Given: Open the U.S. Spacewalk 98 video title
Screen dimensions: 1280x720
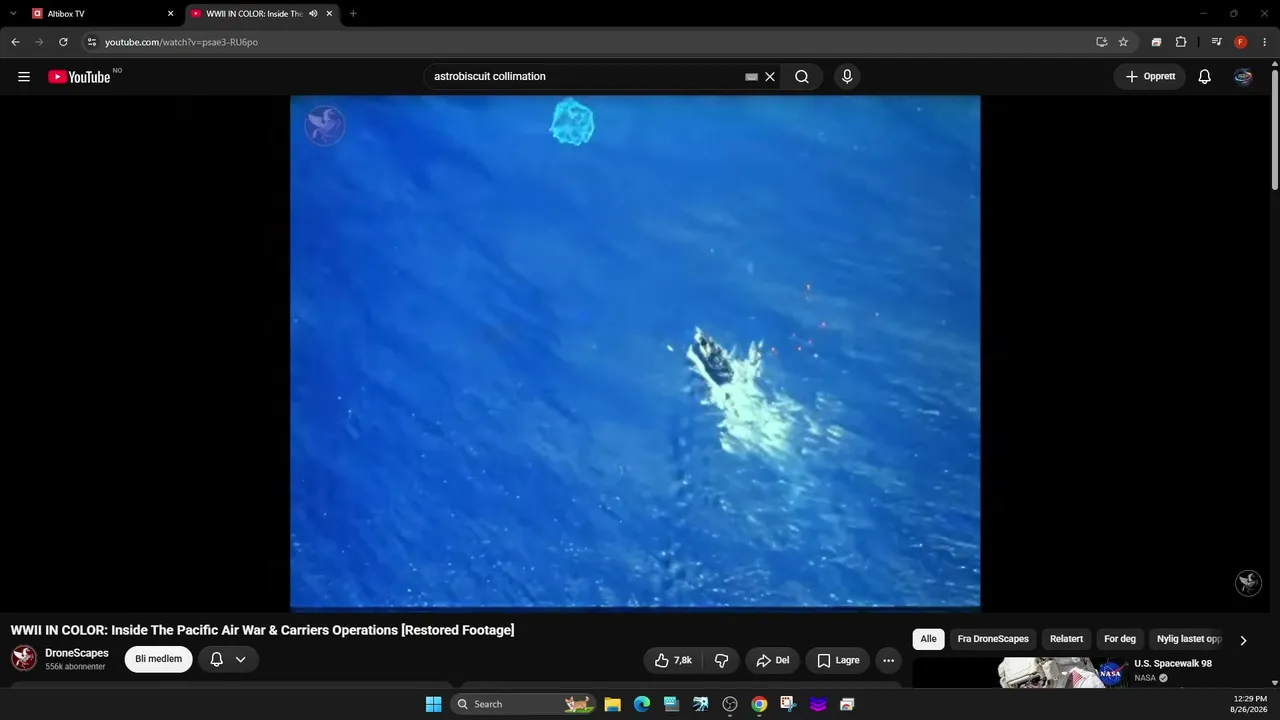Looking at the screenshot, I should pyautogui.click(x=1173, y=664).
